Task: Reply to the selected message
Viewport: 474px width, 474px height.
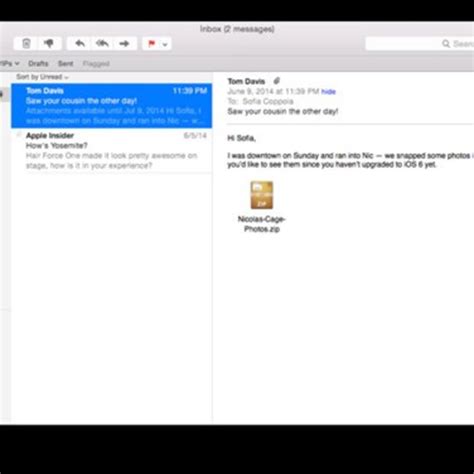Action: point(80,43)
